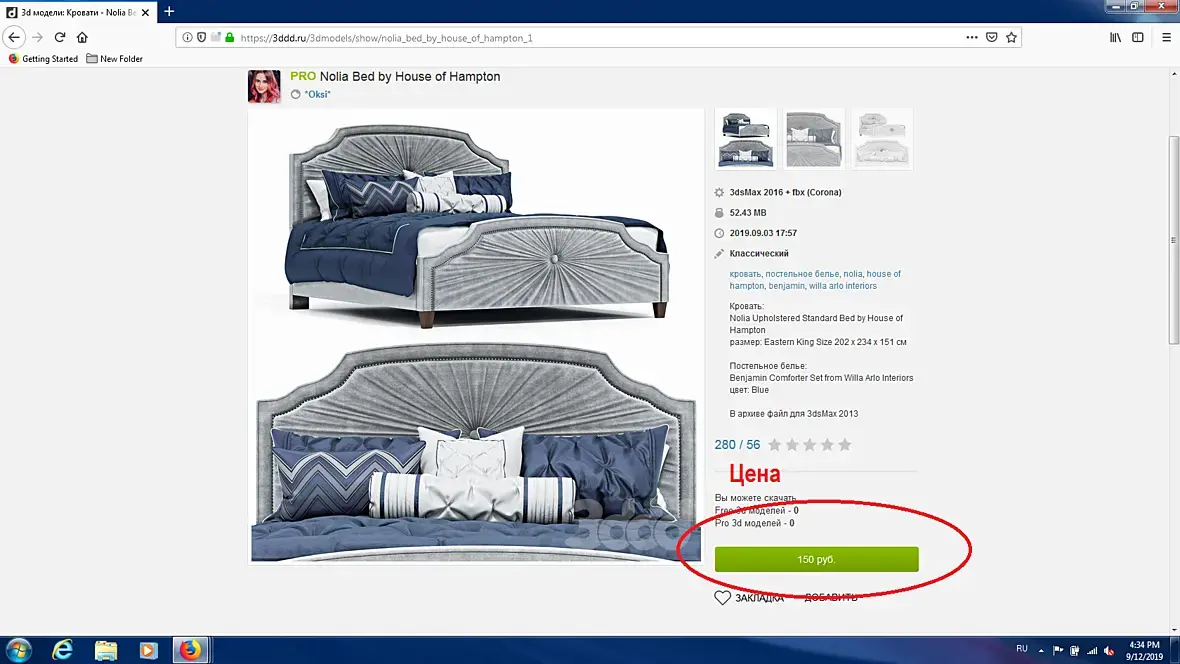Image resolution: width=1180 pixels, height=664 pixels.
Task: Open the Internet Explorer taskbar icon
Action: 62,650
